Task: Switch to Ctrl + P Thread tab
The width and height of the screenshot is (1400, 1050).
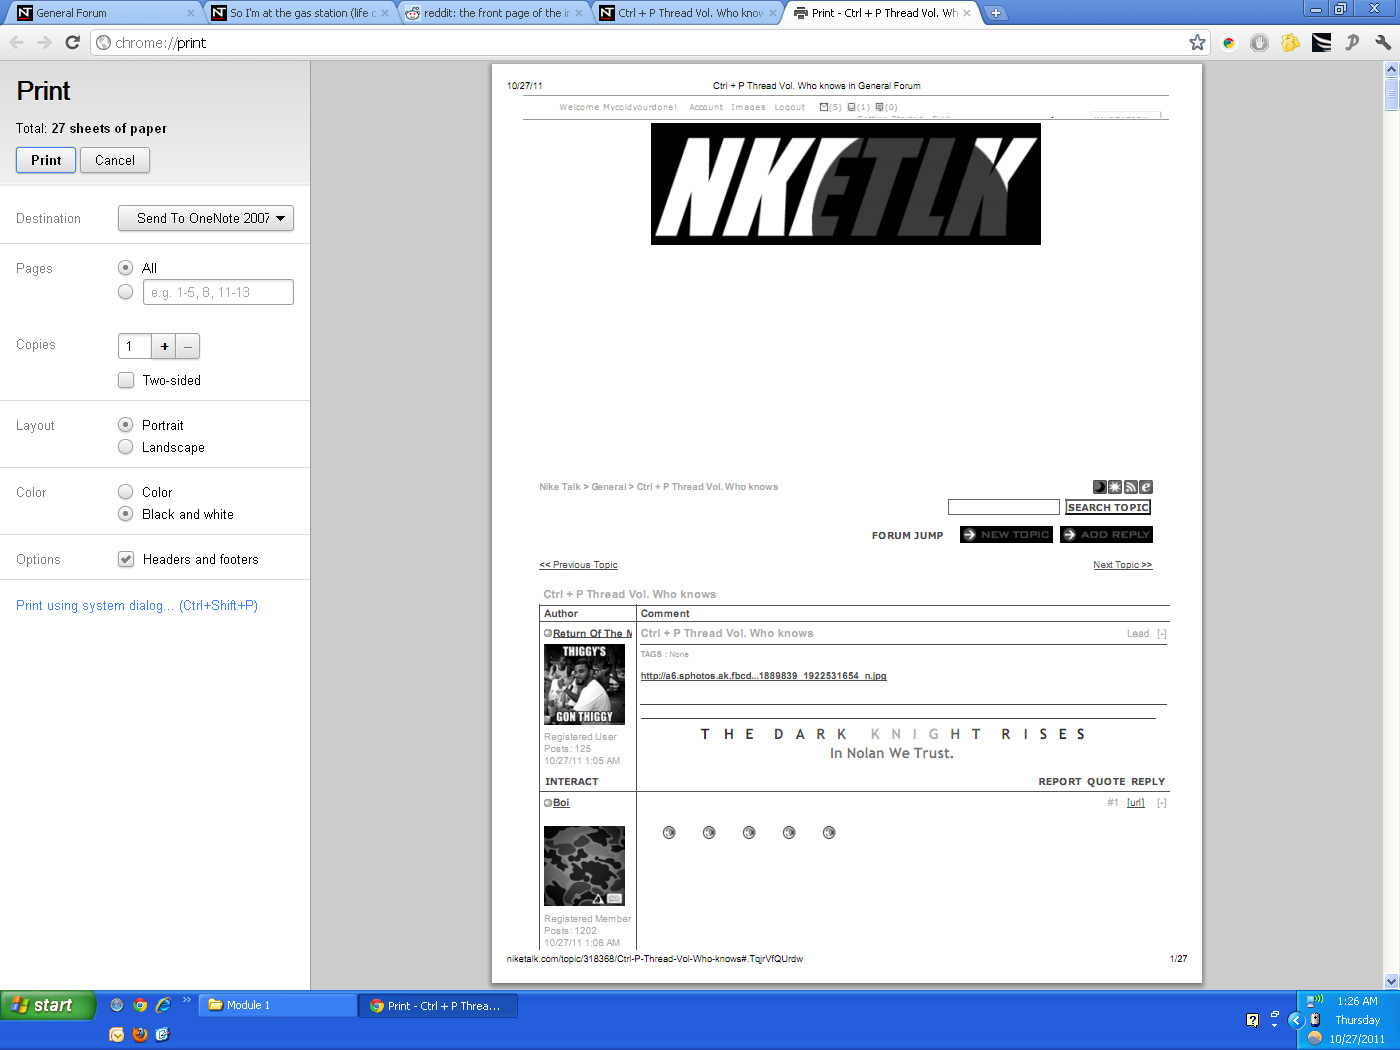Action: tap(688, 13)
